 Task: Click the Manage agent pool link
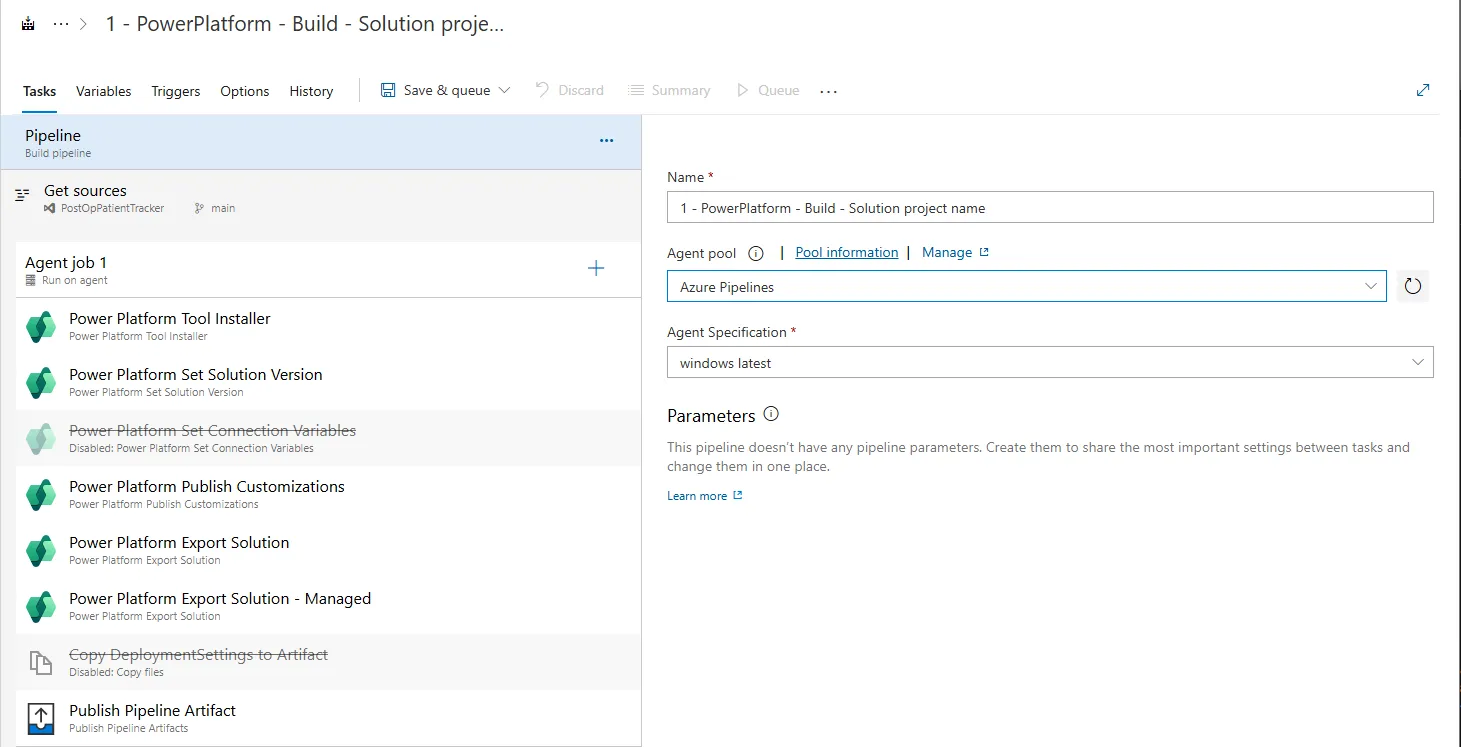[955, 252]
